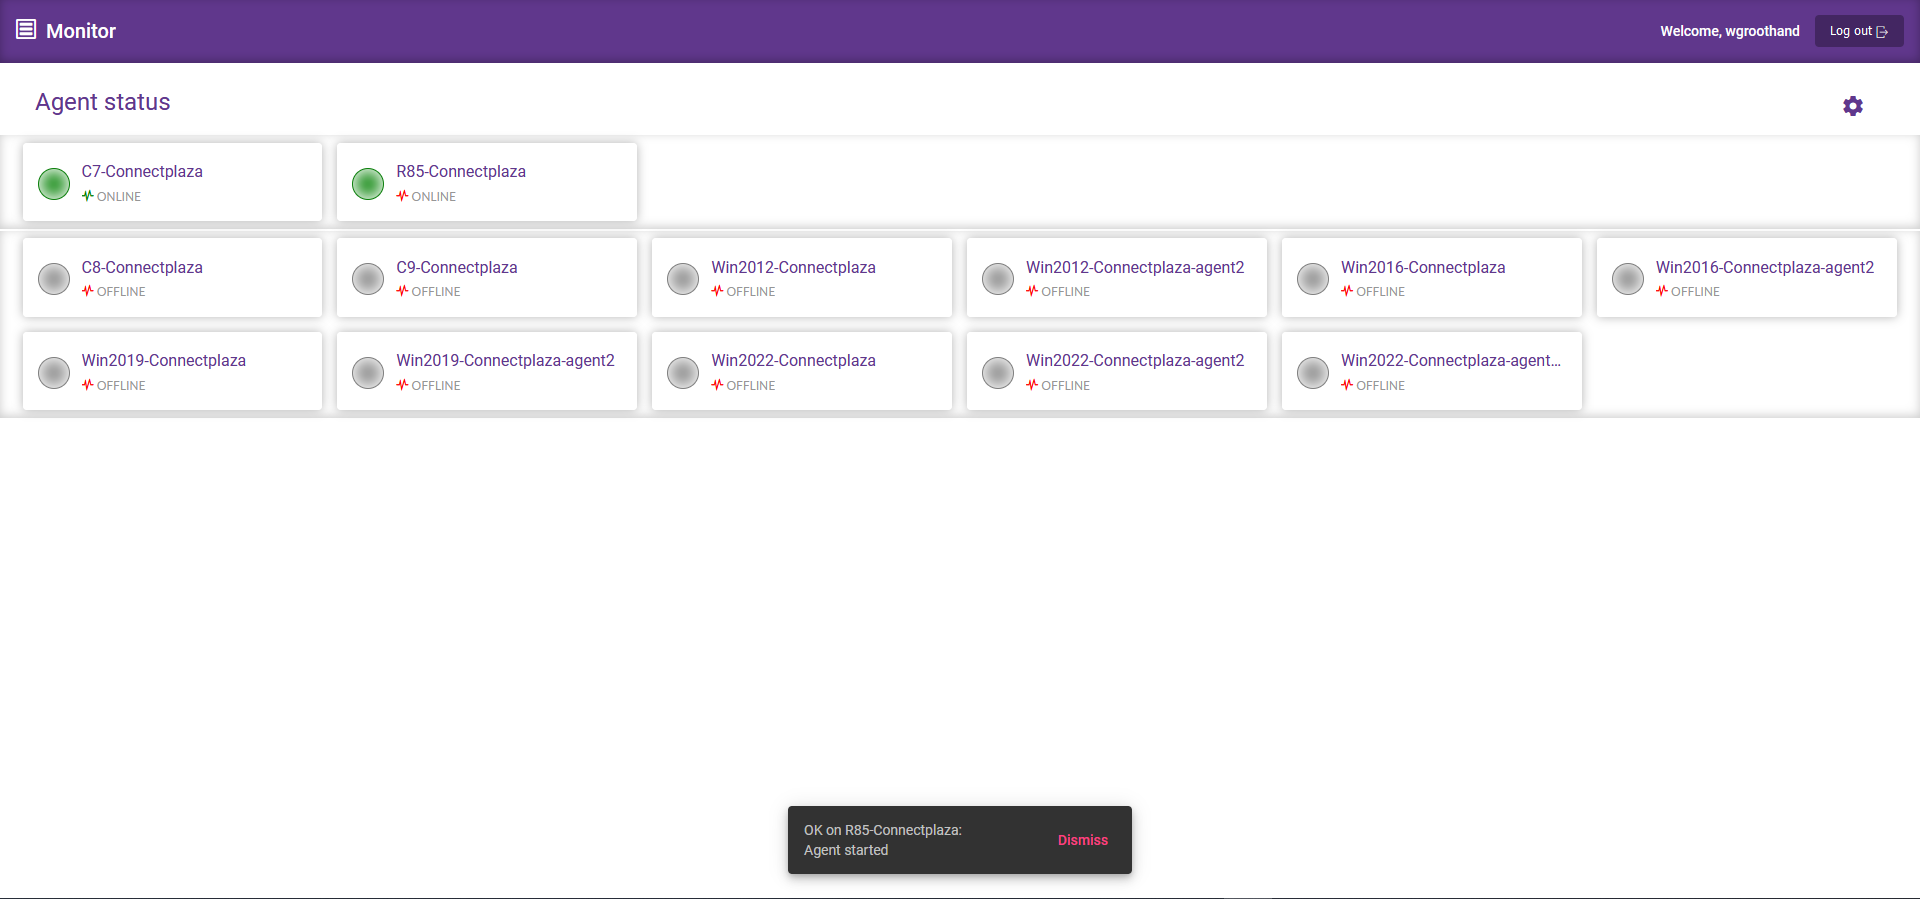This screenshot has height=899, width=1920.
Task: Click the Agent status heading
Action: tap(103, 102)
